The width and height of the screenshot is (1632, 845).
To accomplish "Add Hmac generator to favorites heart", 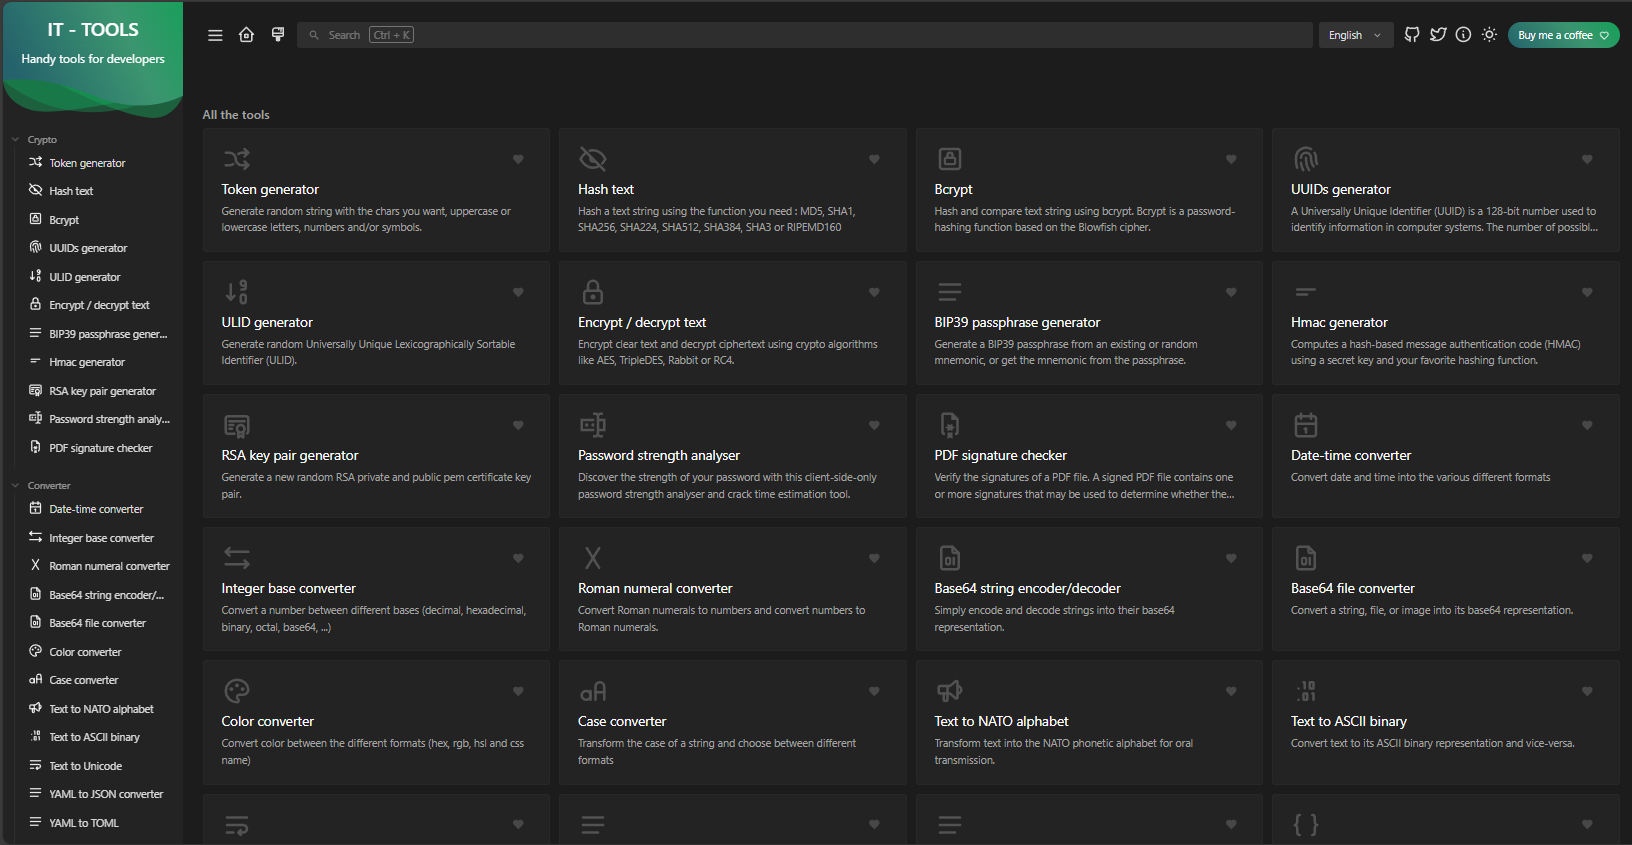I will click(x=1587, y=292).
